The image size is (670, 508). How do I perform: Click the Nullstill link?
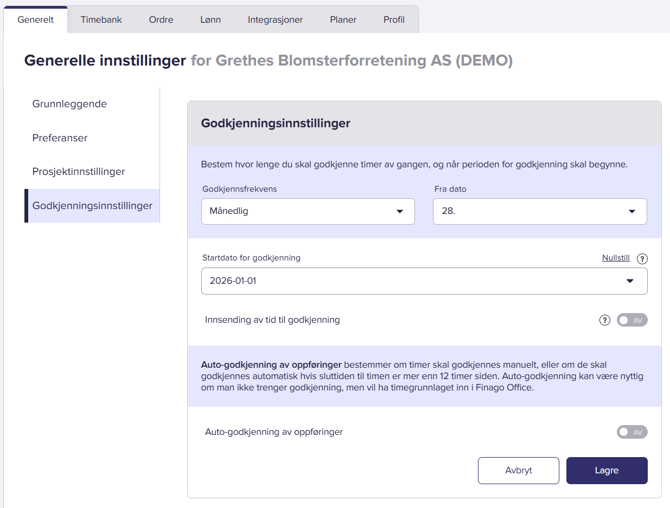615,258
